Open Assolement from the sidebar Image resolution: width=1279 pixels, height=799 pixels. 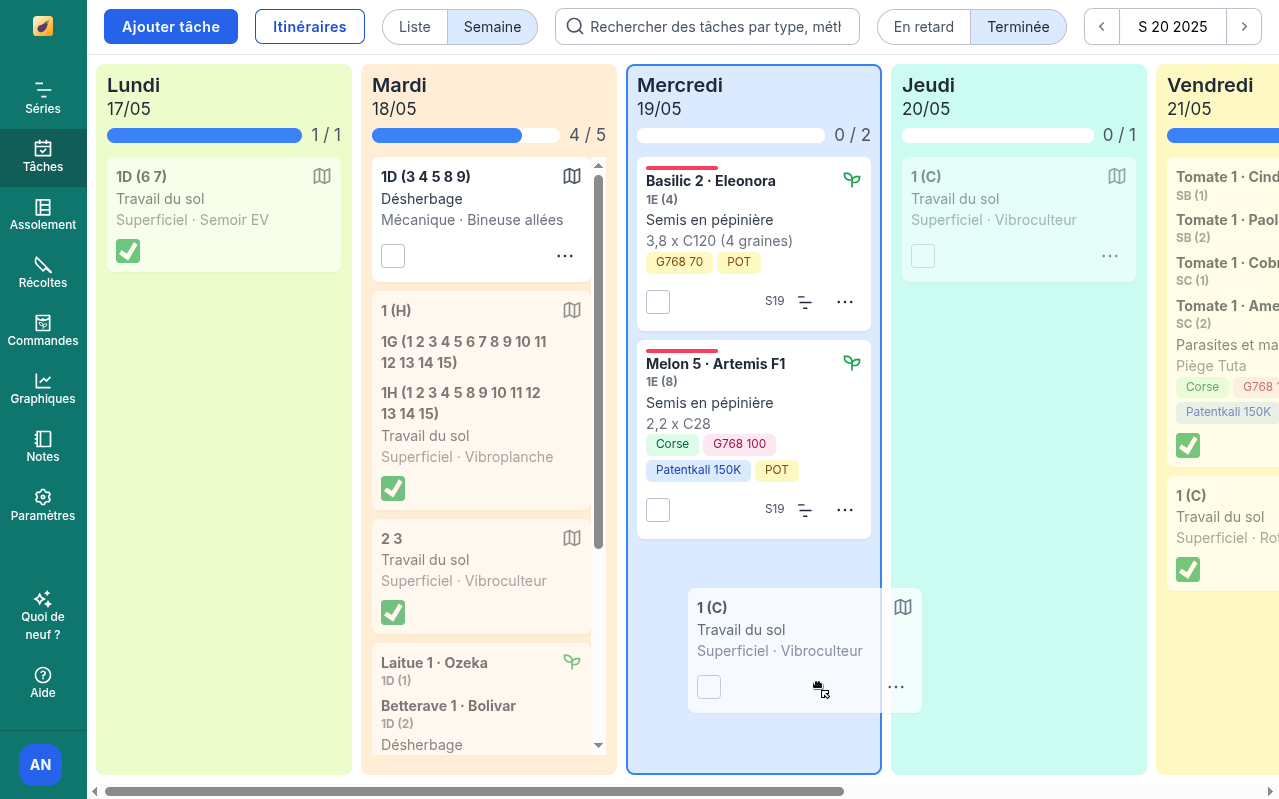click(x=43, y=214)
